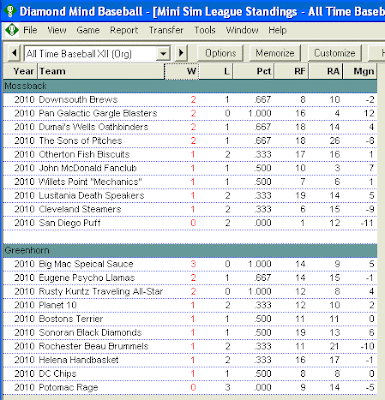Select San Diego Puff row
This screenshot has height=400, width=385.
[190, 223]
